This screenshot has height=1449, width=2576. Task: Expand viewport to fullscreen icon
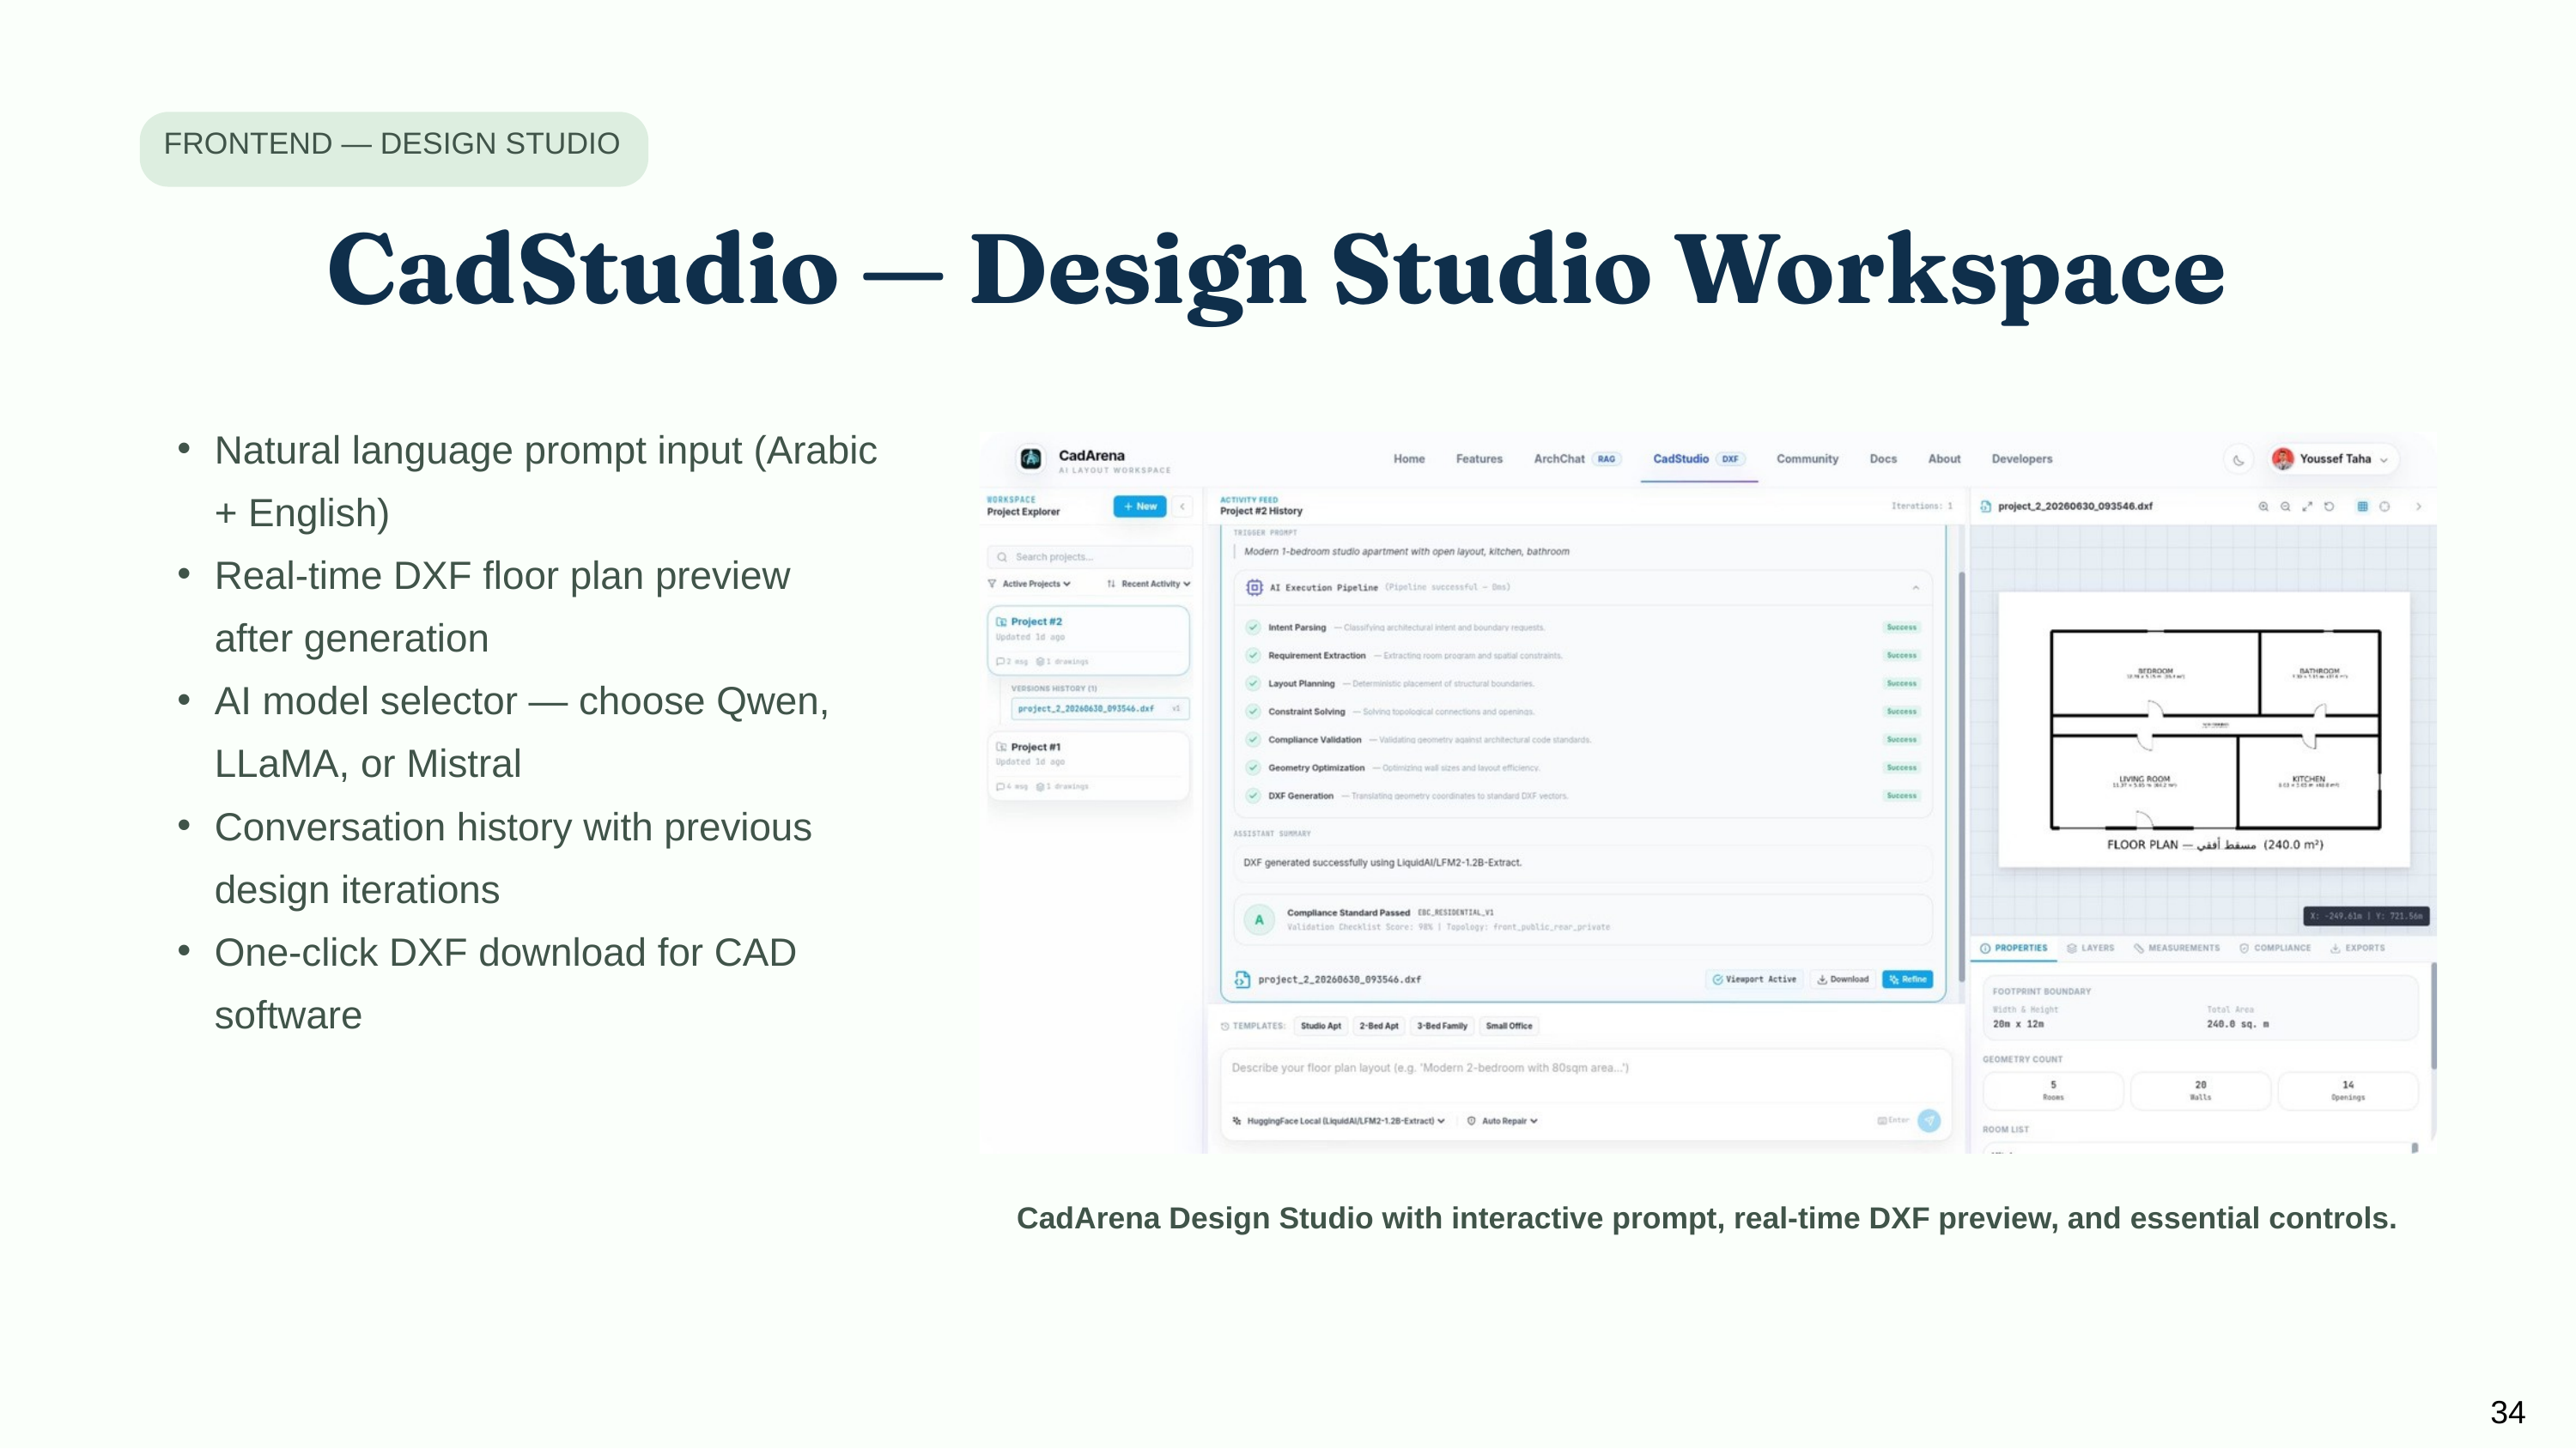[2307, 507]
